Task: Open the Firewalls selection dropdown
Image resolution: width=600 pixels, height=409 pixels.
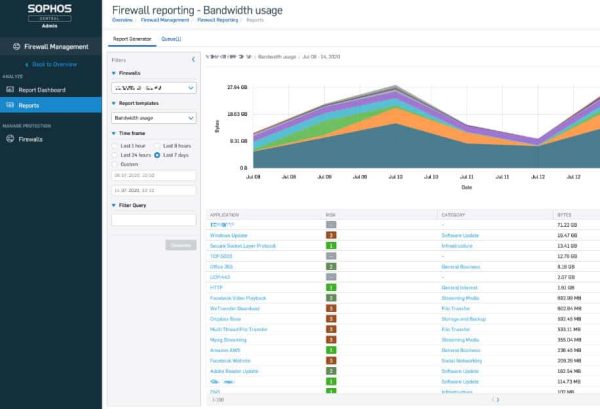Action: click(x=153, y=88)
